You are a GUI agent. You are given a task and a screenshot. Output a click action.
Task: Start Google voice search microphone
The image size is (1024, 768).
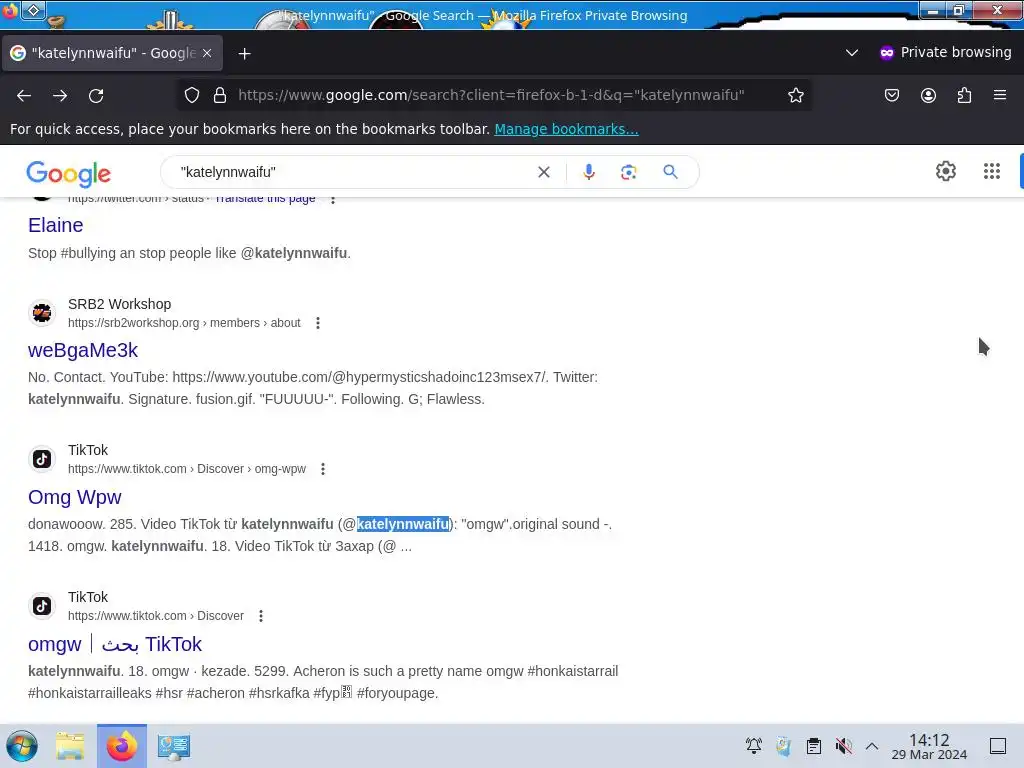(x=588, y=172)
